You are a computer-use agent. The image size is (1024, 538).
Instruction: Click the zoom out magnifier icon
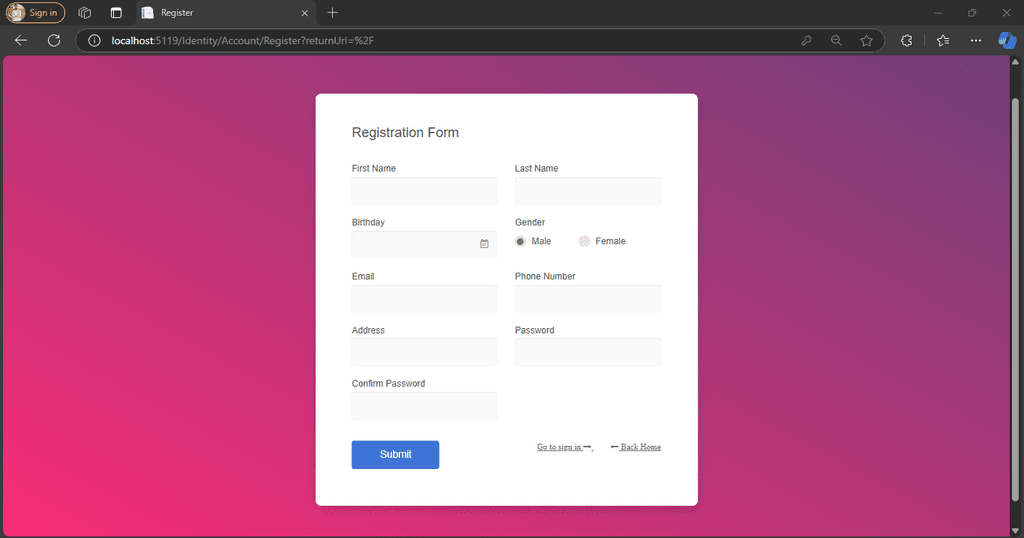(837, 40)
